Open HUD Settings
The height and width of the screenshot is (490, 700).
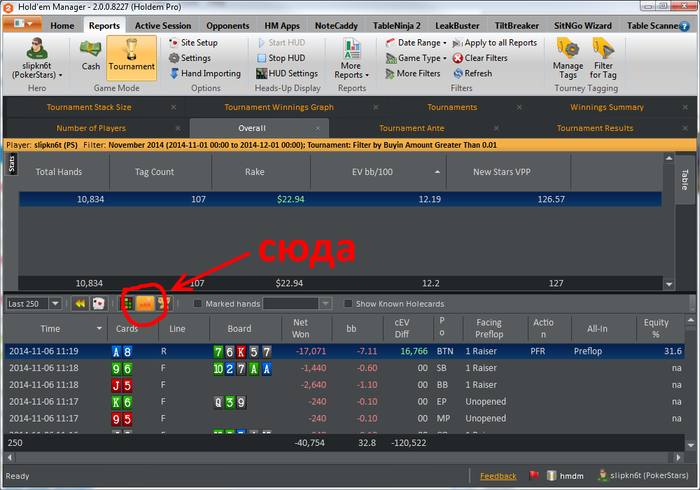click(287, 73)
